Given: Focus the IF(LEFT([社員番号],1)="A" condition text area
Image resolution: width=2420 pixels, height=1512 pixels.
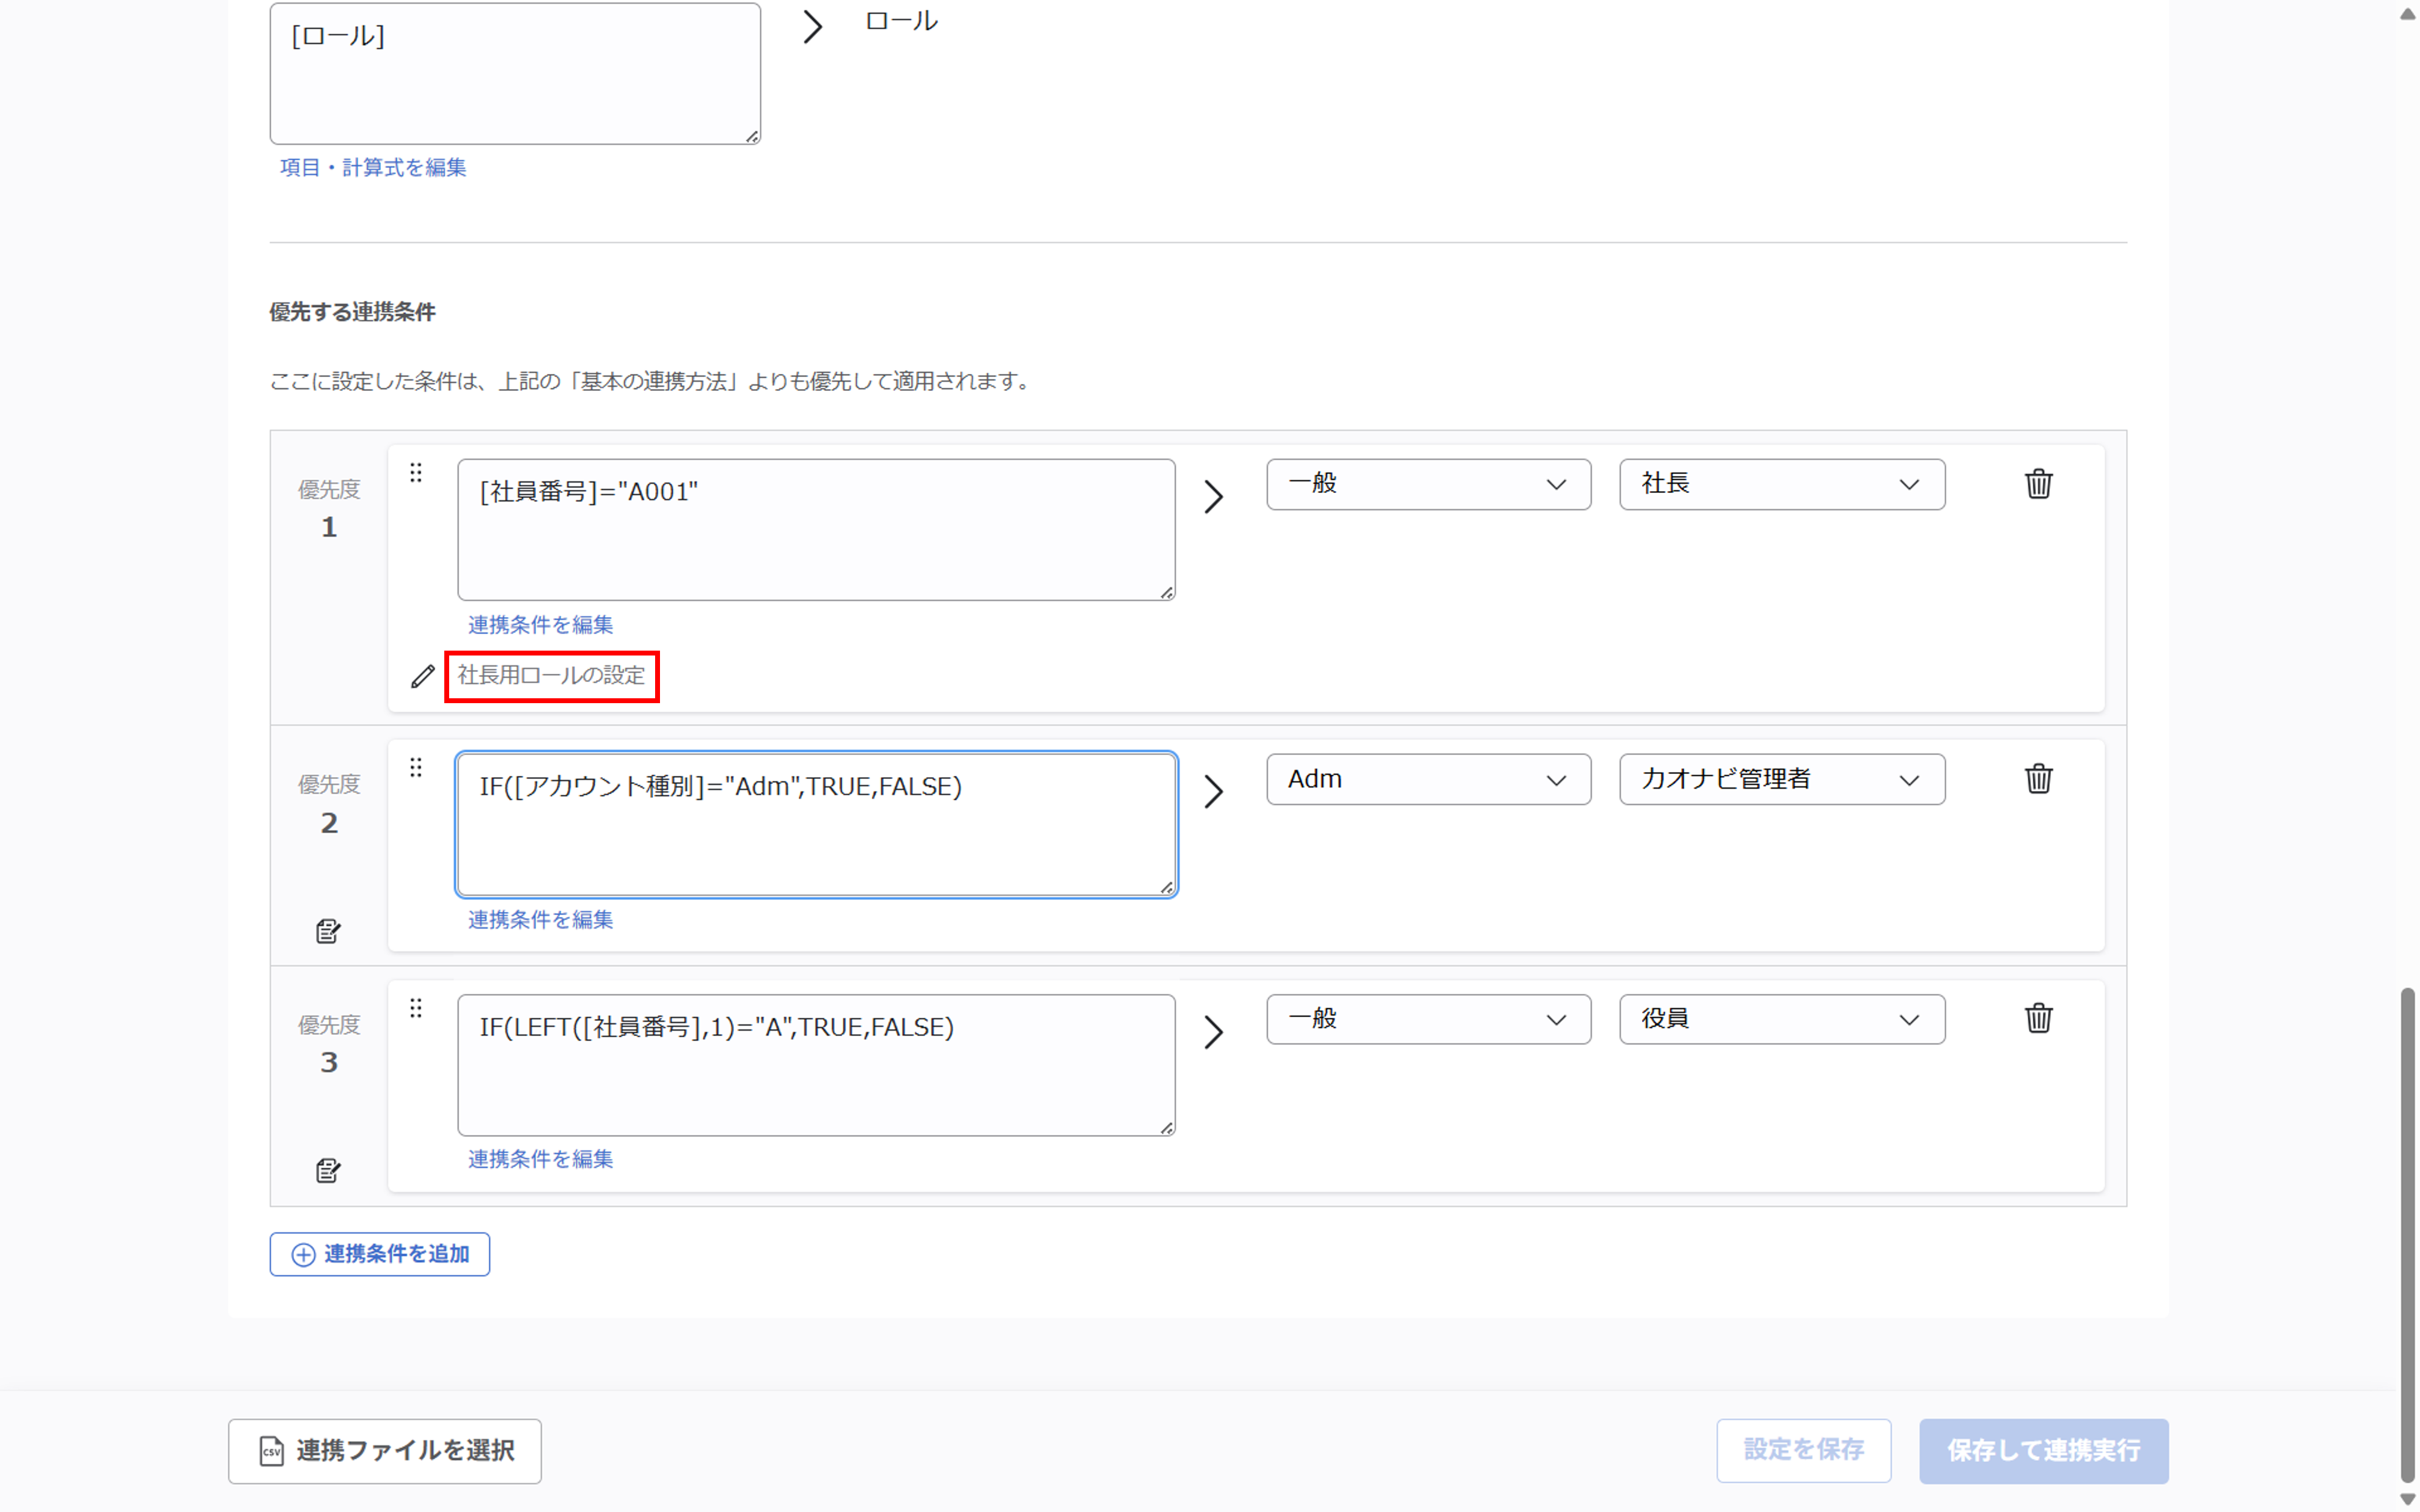Looking at the screenshot, I should tap(816, 1065).
